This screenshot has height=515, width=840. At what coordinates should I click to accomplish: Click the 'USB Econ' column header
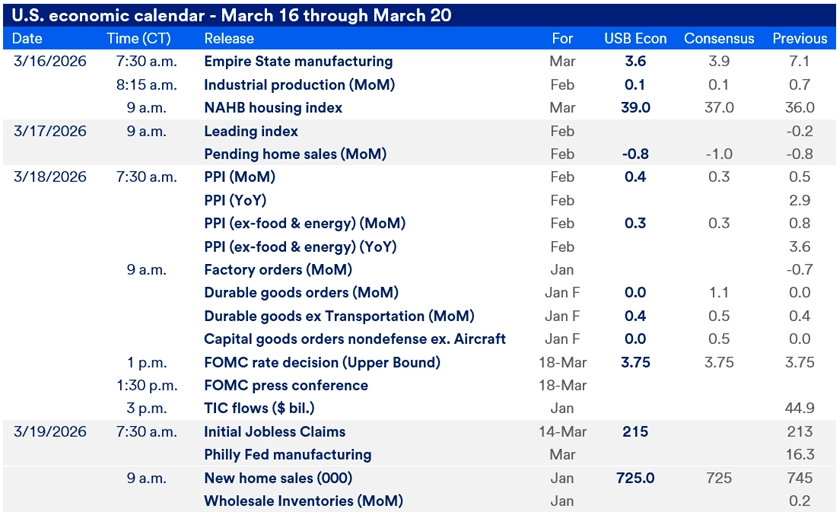635,39
